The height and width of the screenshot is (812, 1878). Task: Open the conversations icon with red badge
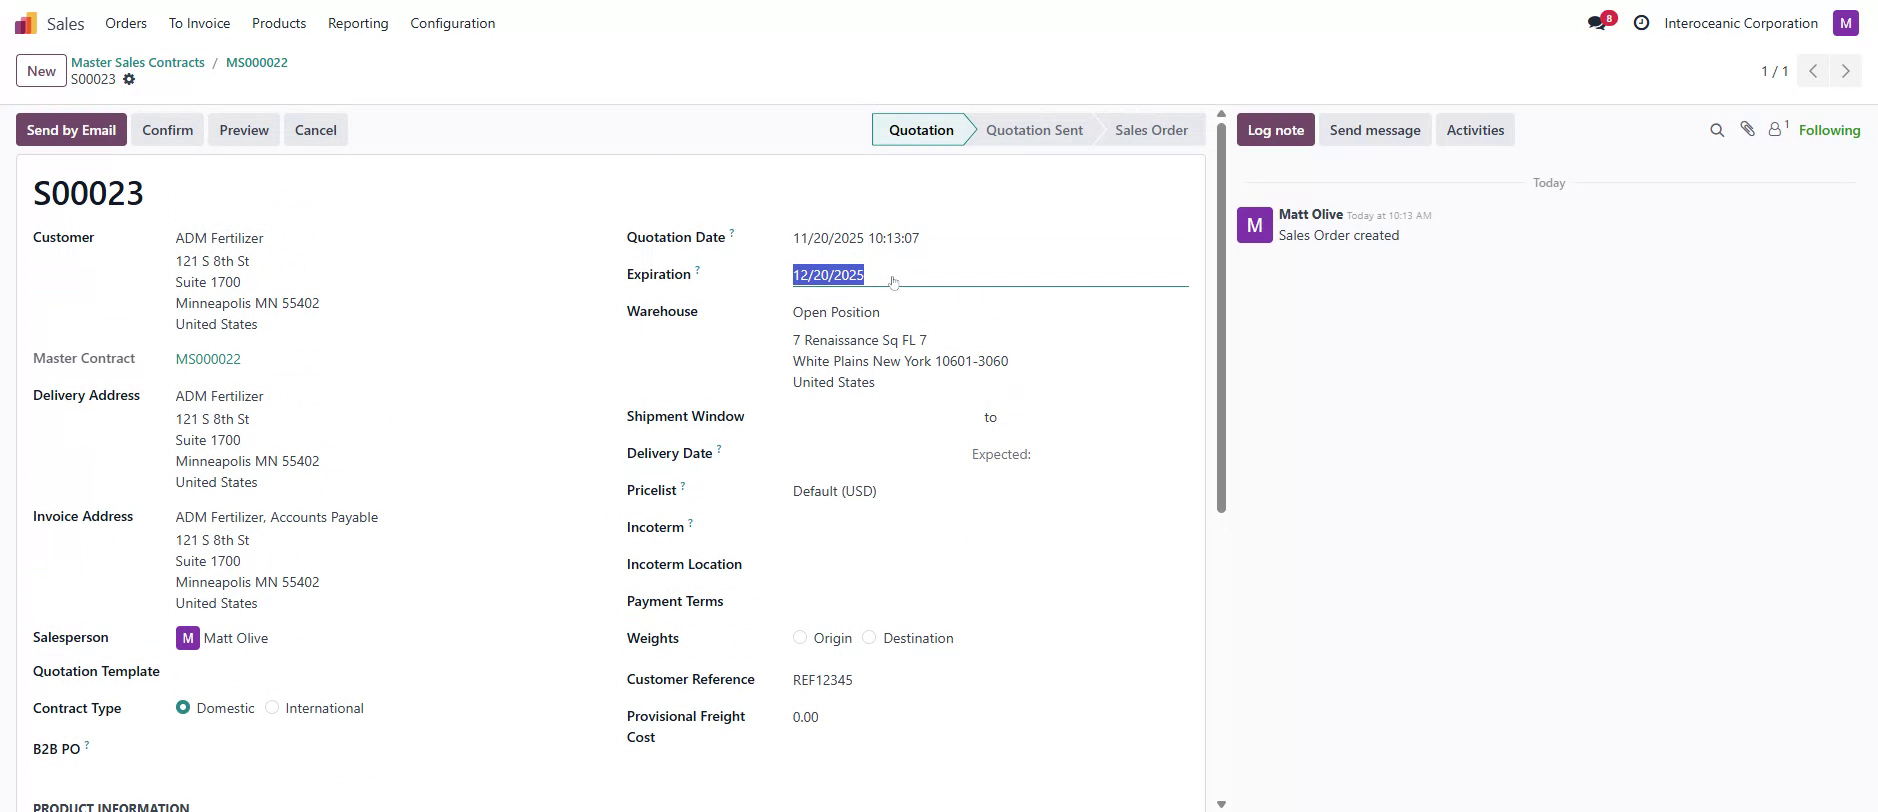tap(1601, 22)
